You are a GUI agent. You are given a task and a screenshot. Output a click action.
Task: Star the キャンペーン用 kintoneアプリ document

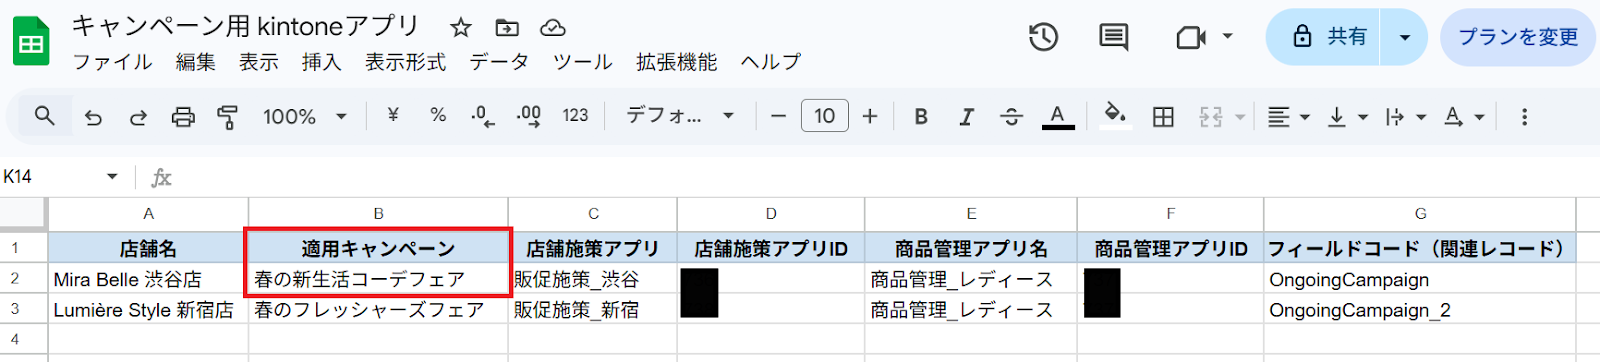click(x=460, y=28)
